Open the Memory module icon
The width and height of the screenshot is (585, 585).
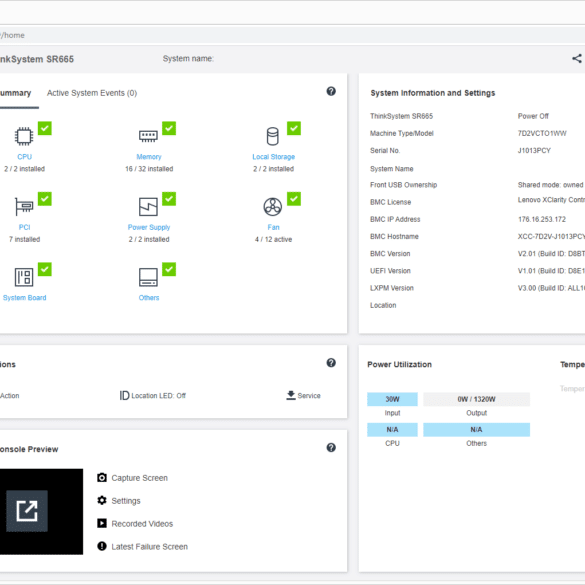pos(148,136)
